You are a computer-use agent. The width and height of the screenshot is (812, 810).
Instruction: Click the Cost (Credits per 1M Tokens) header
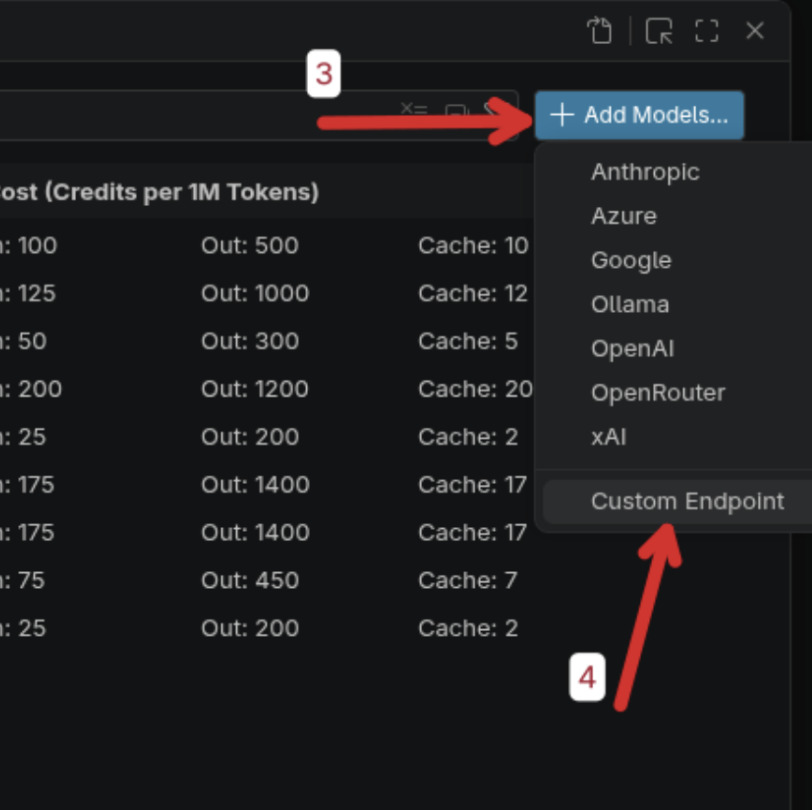[x=158, y=192]
